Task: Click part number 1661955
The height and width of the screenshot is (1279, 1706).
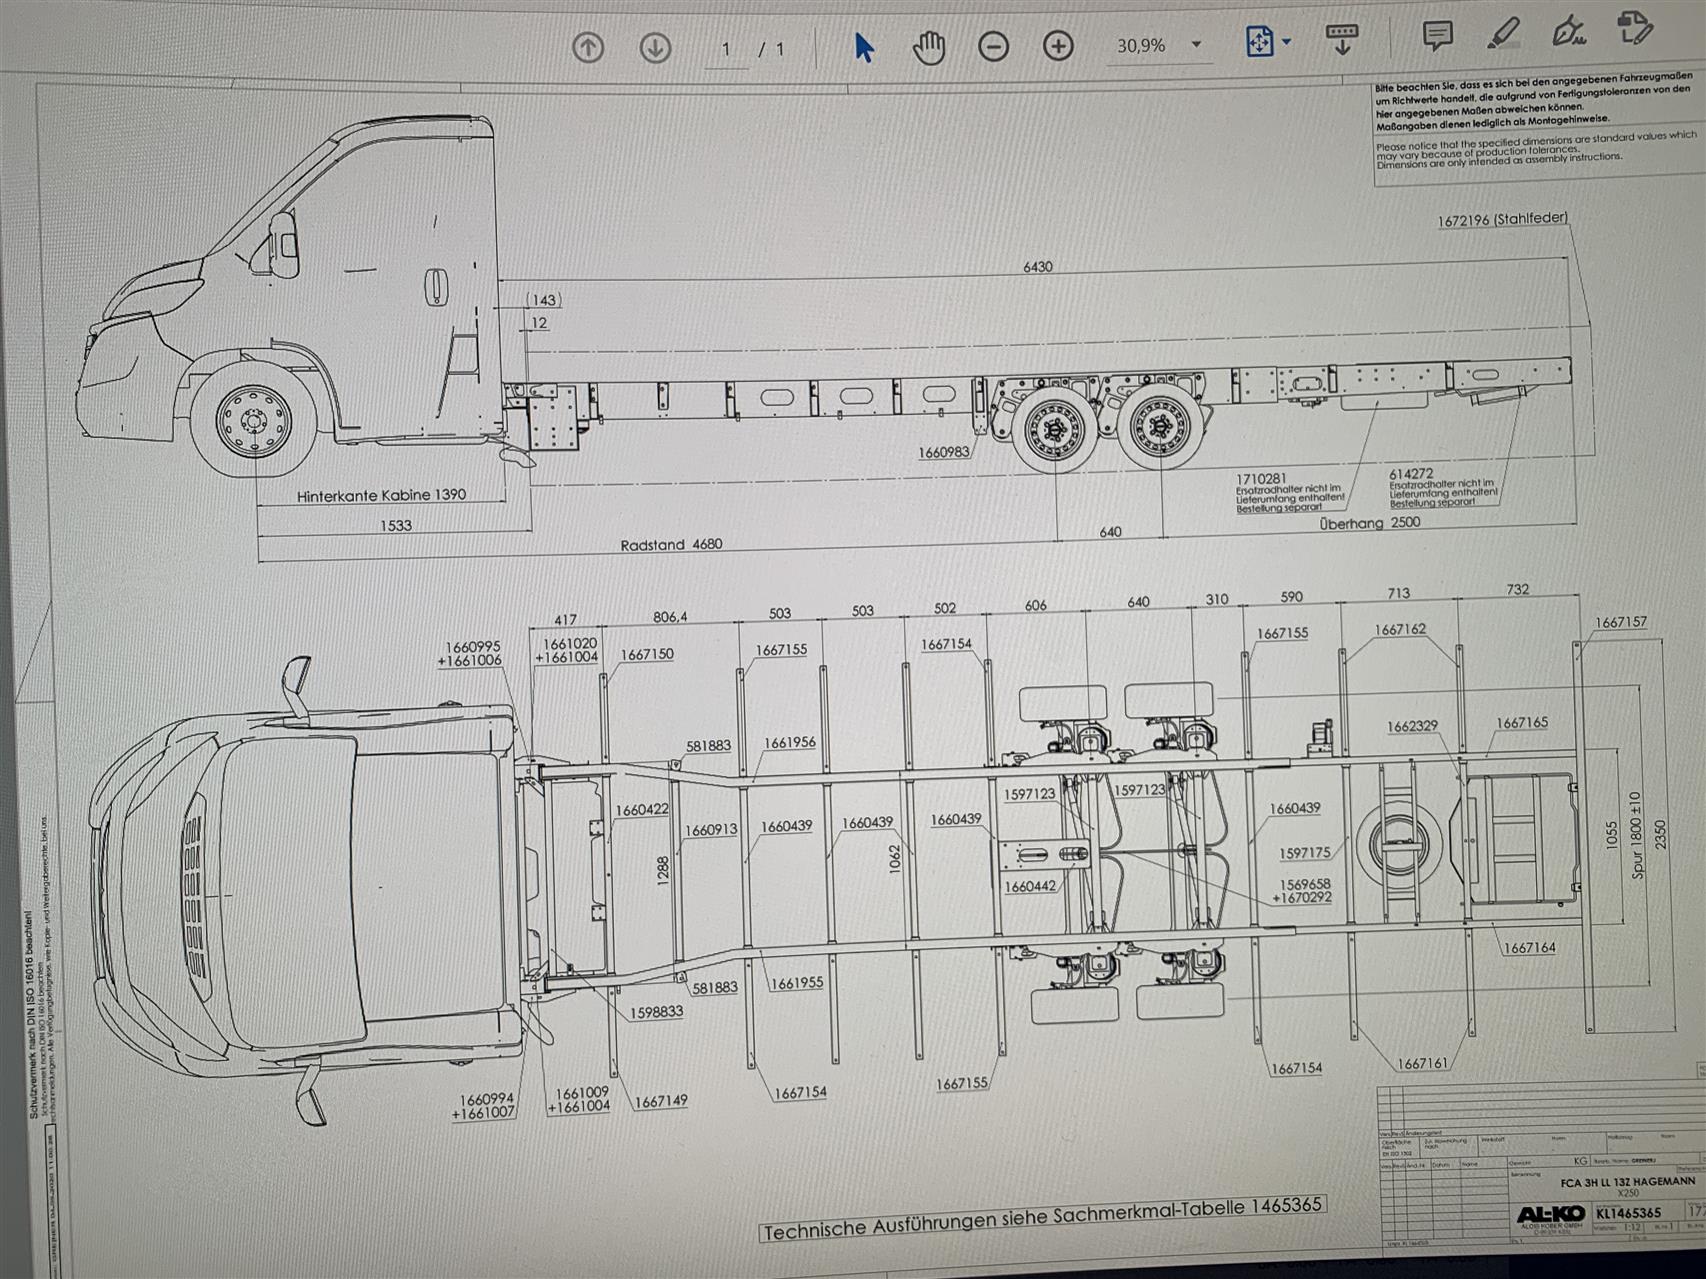Action: pyautogui.click(x=796, y=982)
